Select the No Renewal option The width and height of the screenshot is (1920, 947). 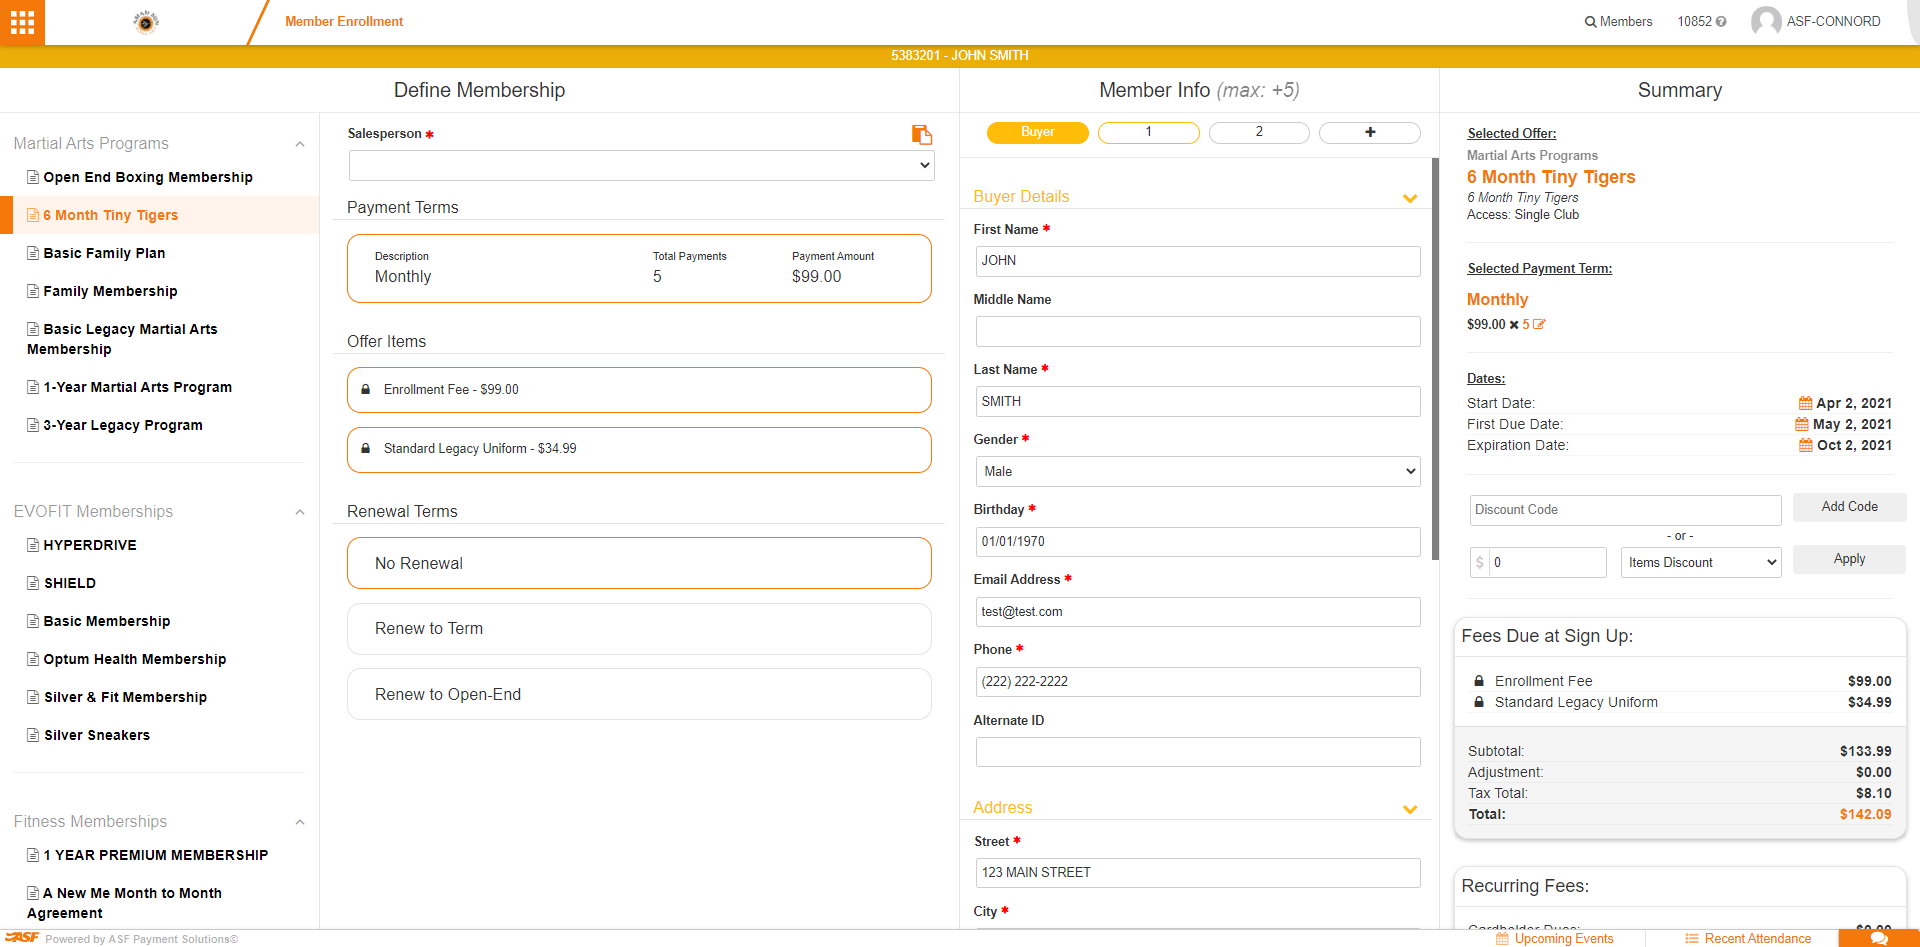pyautogui.click(x=639, y=563)
